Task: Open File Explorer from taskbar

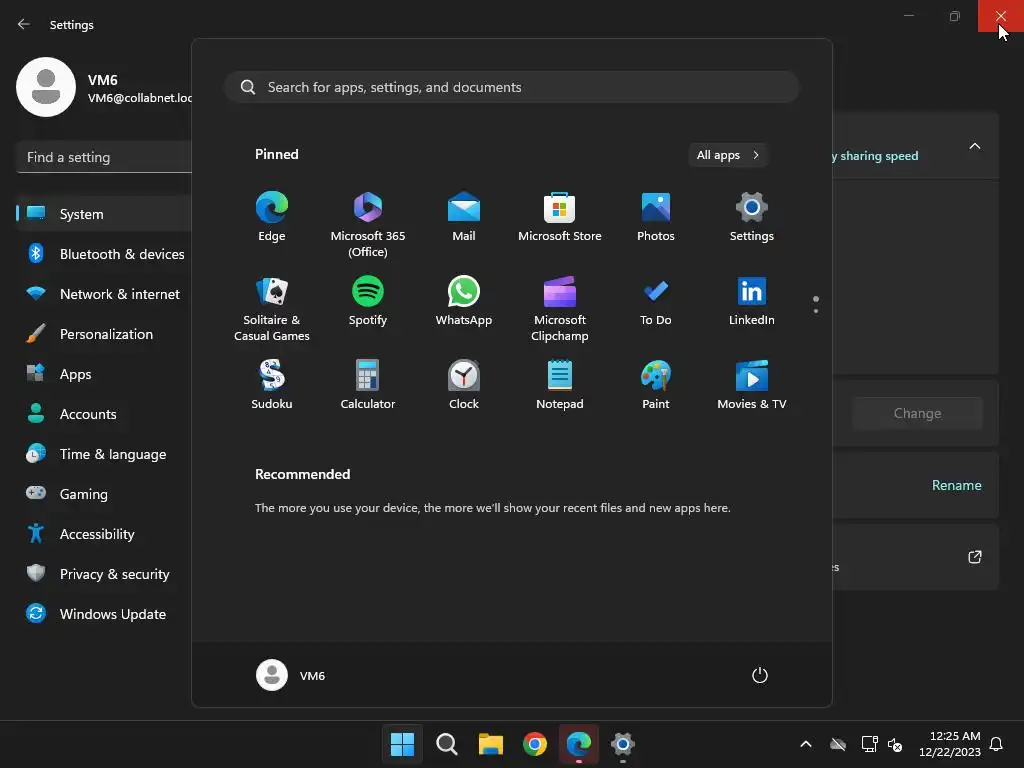Action: [x=490, y=744]
